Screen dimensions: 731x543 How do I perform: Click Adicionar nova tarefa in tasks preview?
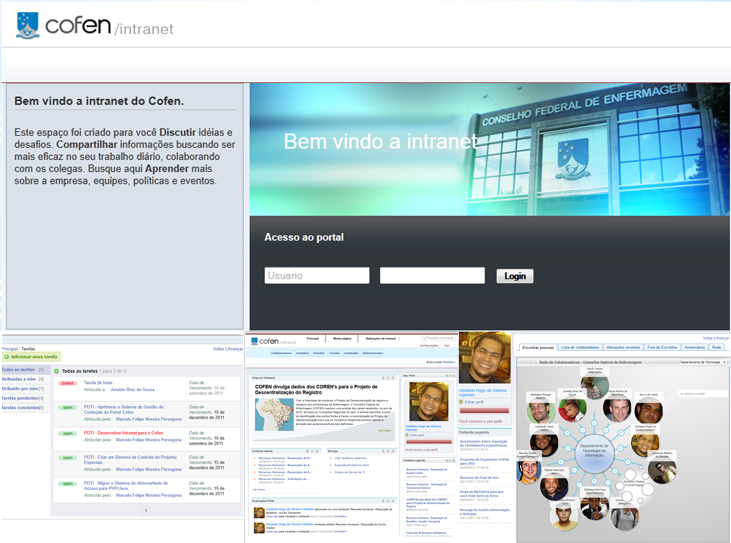[x=31, y=357]
